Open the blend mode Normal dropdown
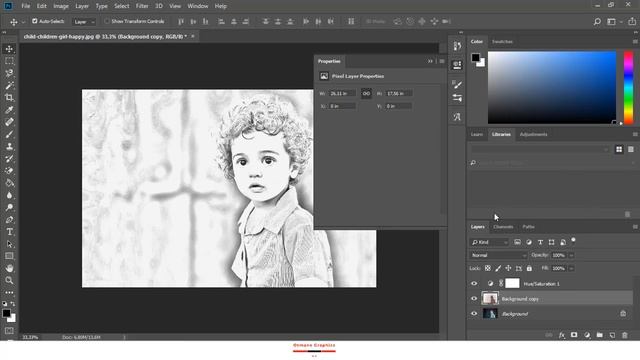 (498, 255)
